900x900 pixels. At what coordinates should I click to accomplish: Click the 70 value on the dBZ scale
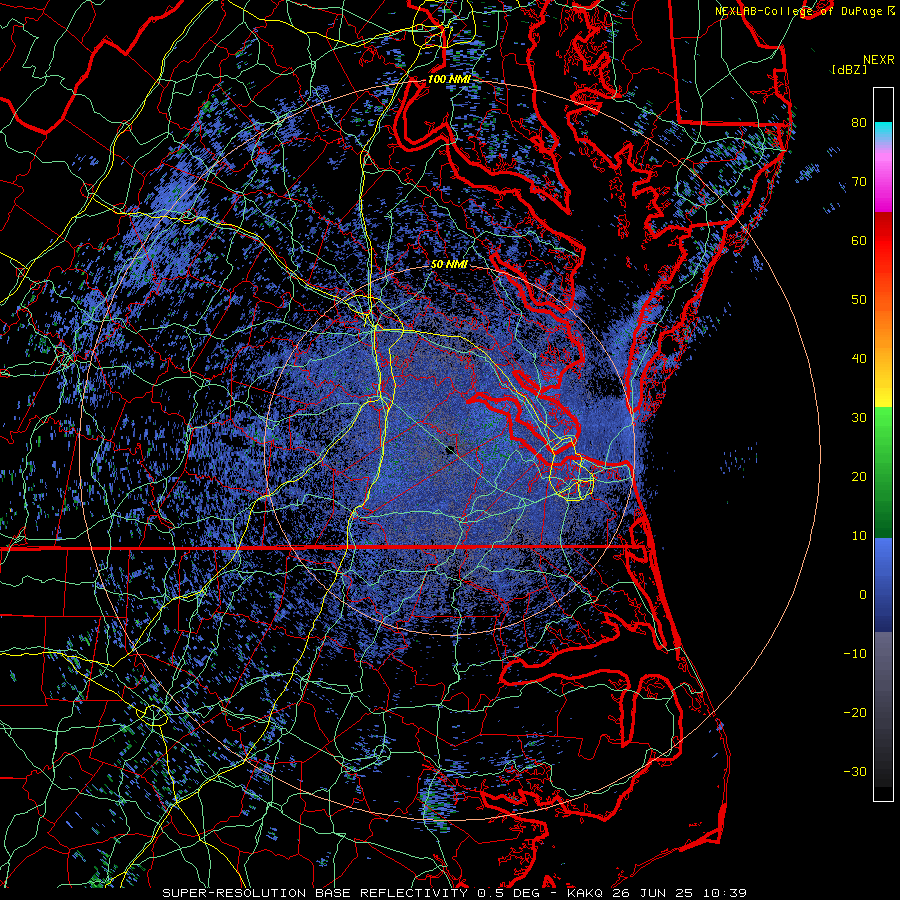[859, 182]
